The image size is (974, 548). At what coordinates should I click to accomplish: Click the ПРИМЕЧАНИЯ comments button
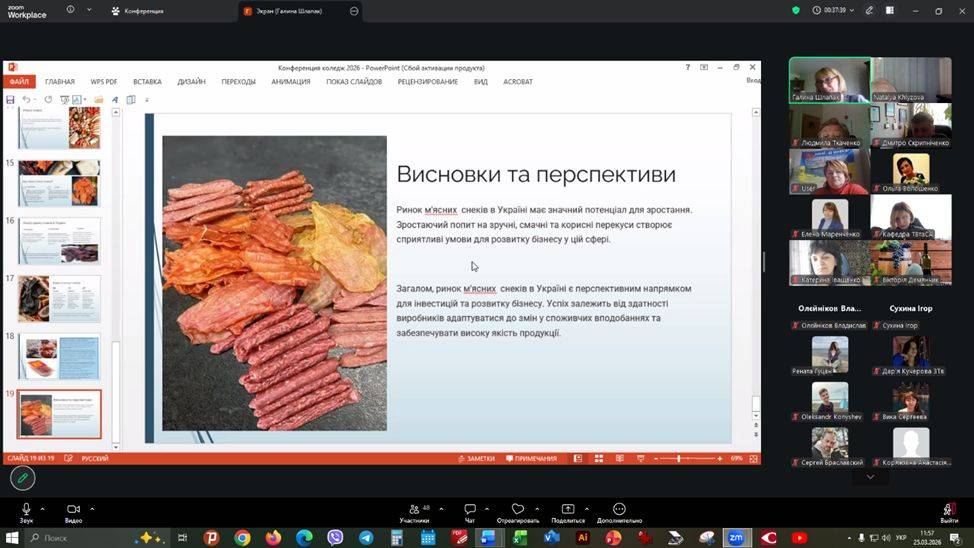(x=531, y=458)
